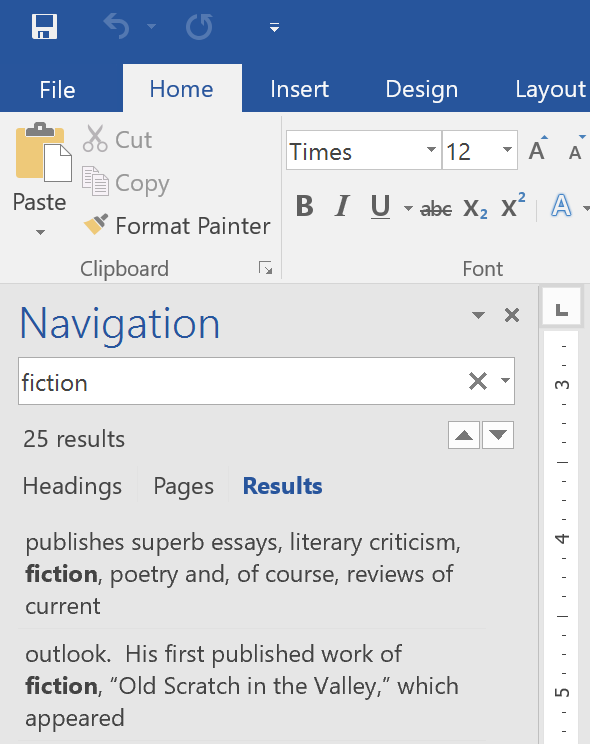Go to next search result arrow
590x744 pixels.
(x=498, y=435)
